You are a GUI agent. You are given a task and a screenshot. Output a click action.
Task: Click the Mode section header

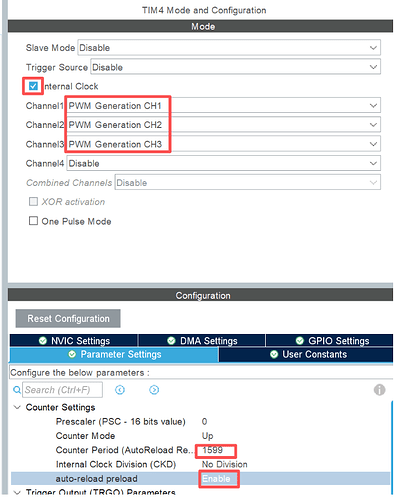pos(200,26)
